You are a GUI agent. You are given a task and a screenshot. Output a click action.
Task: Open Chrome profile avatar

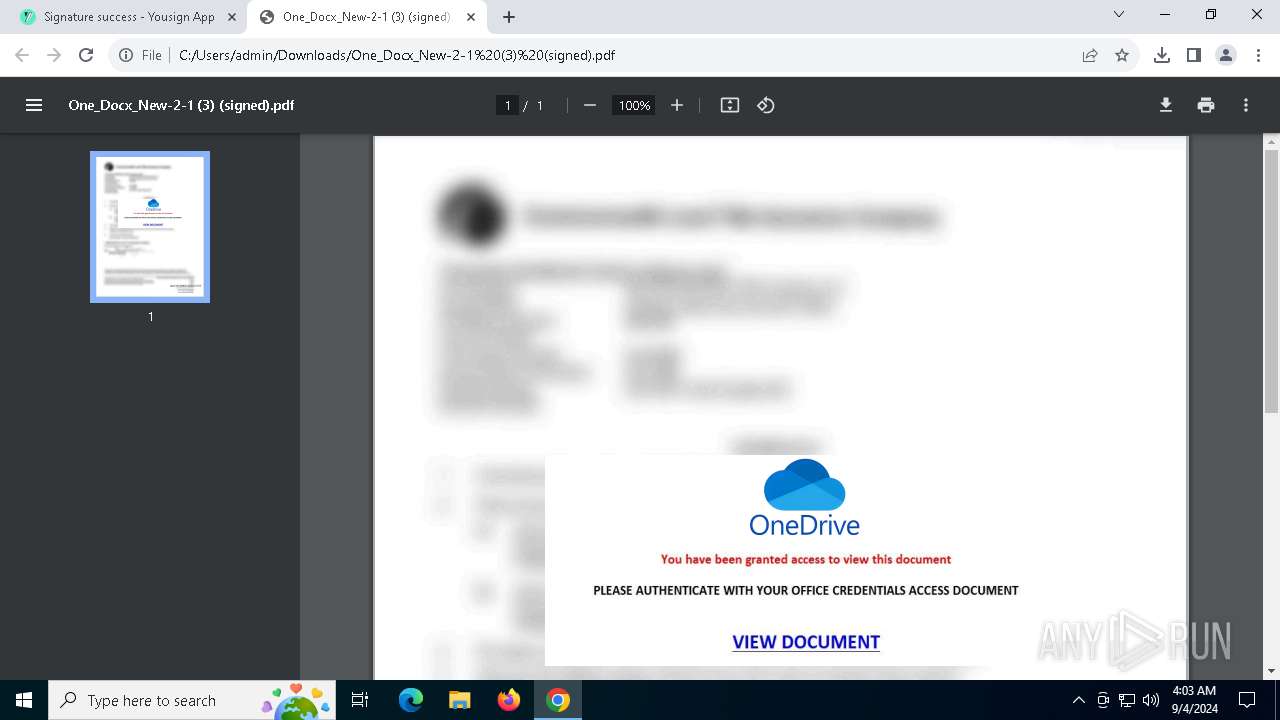pyautogui.click(x=1226, y=55)
